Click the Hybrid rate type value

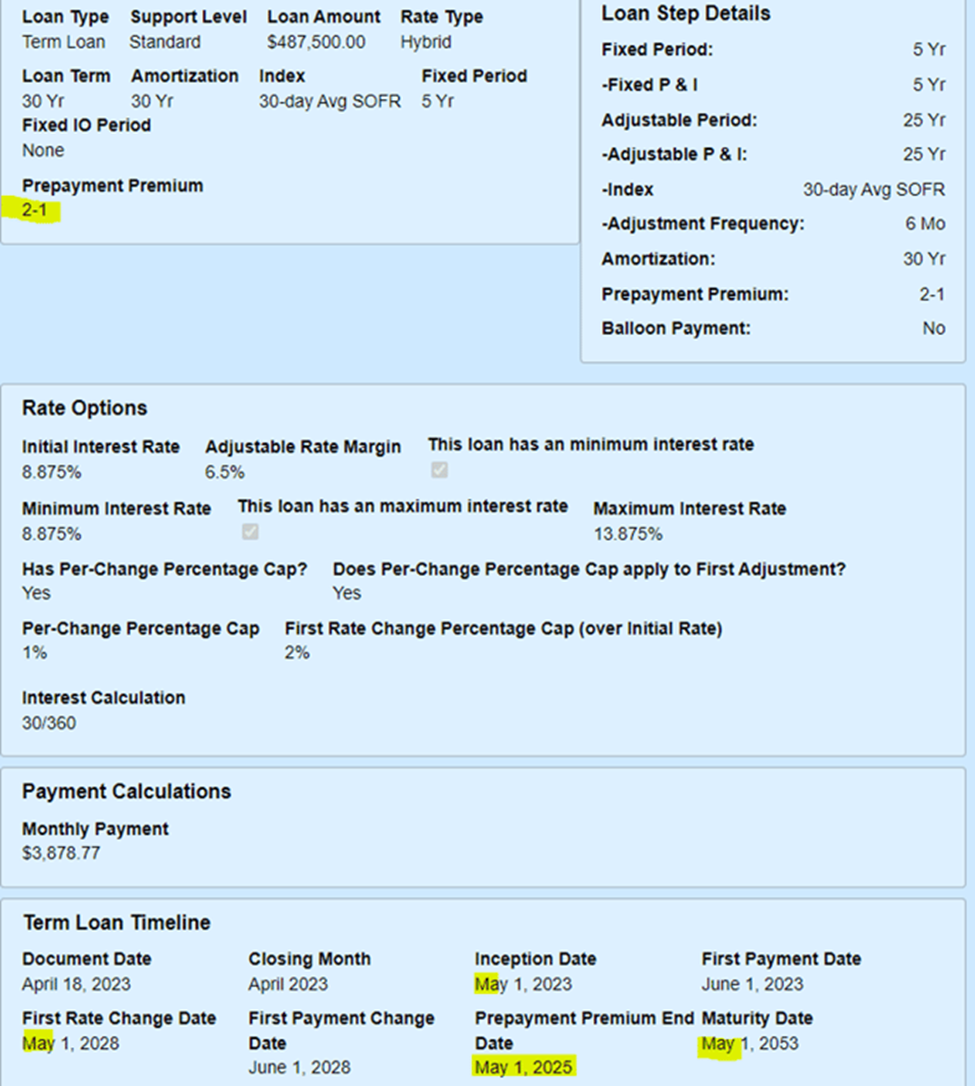426,42
